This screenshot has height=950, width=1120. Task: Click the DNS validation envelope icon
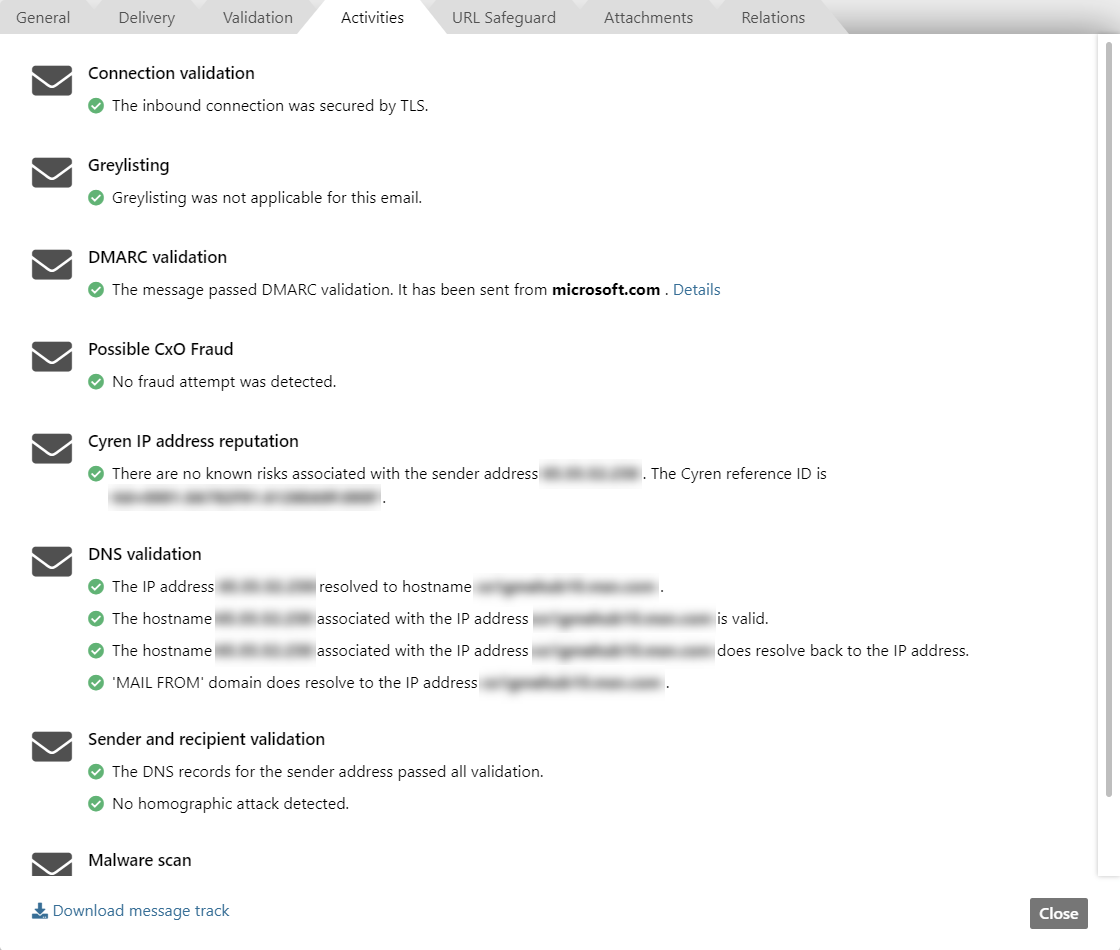coord(51,561)
